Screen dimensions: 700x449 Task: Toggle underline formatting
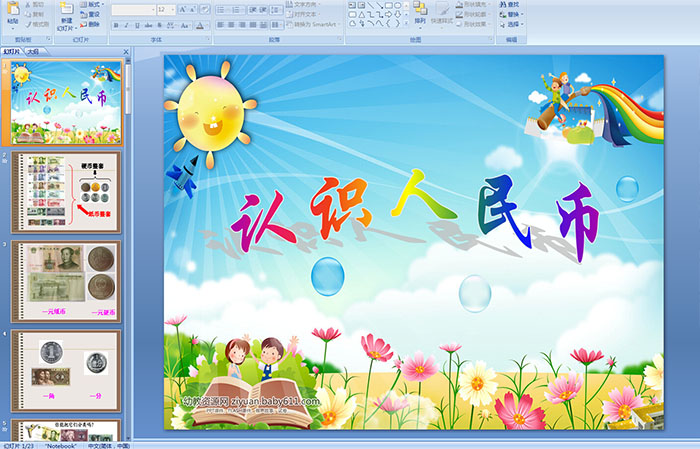(137, 25)
